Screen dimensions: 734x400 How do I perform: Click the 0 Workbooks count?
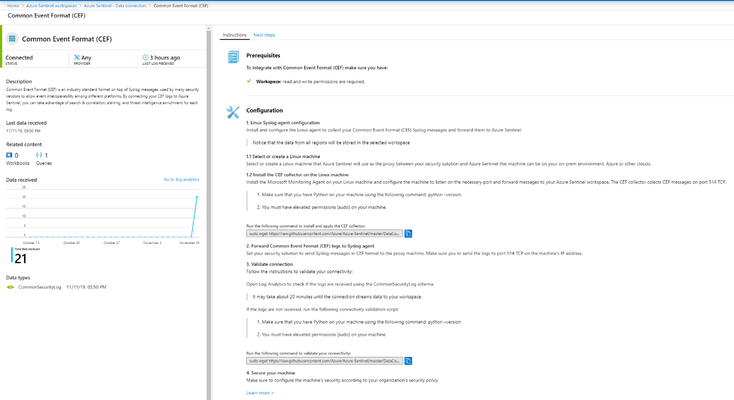[x=16, y=156]
